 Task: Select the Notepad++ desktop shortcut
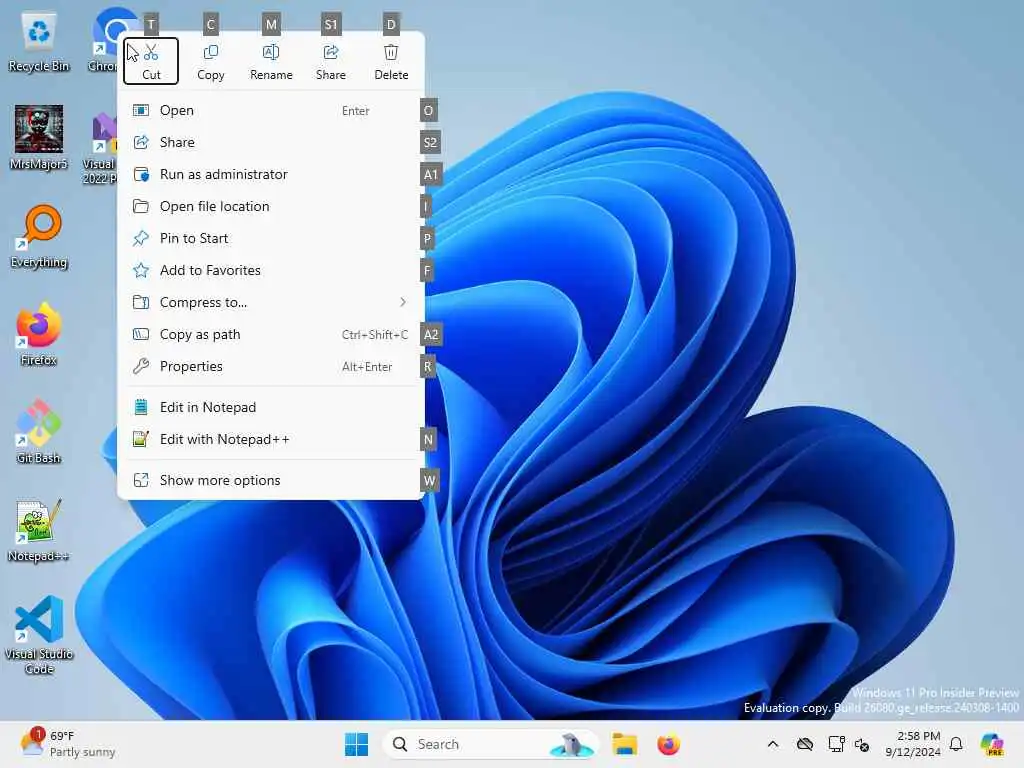(39, 530)
